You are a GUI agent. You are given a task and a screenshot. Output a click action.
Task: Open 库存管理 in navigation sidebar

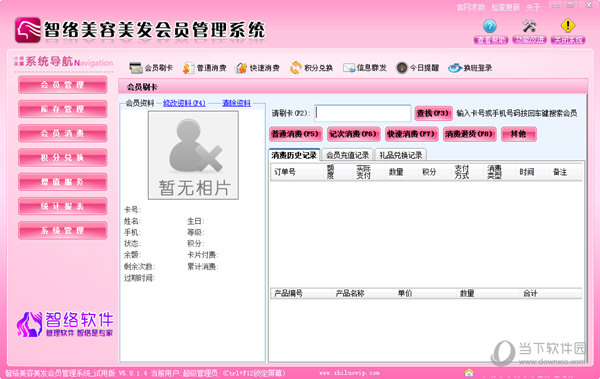coord(63,109)
